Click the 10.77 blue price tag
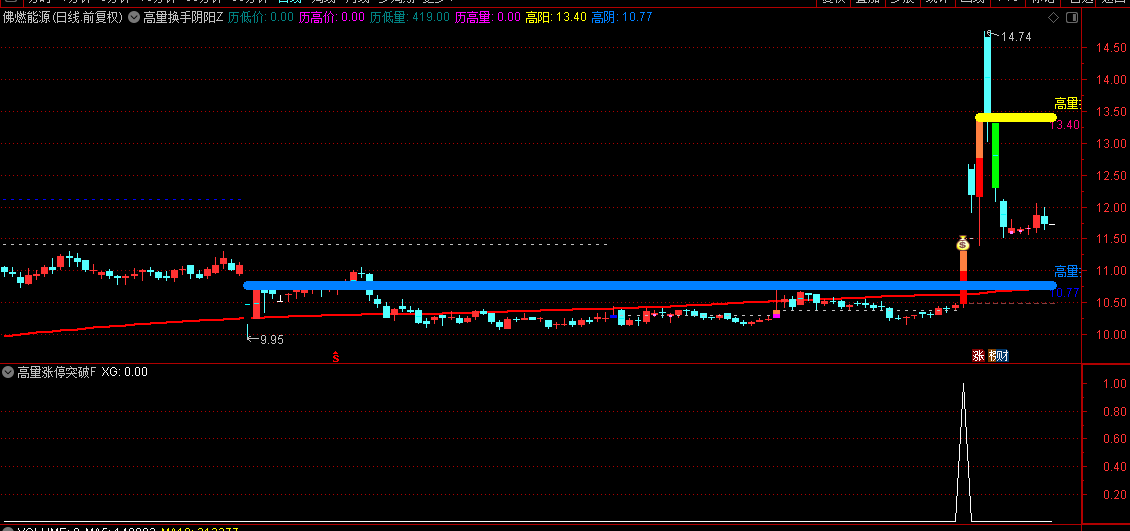This screenshot has width=1130, height=531. 1064,293
